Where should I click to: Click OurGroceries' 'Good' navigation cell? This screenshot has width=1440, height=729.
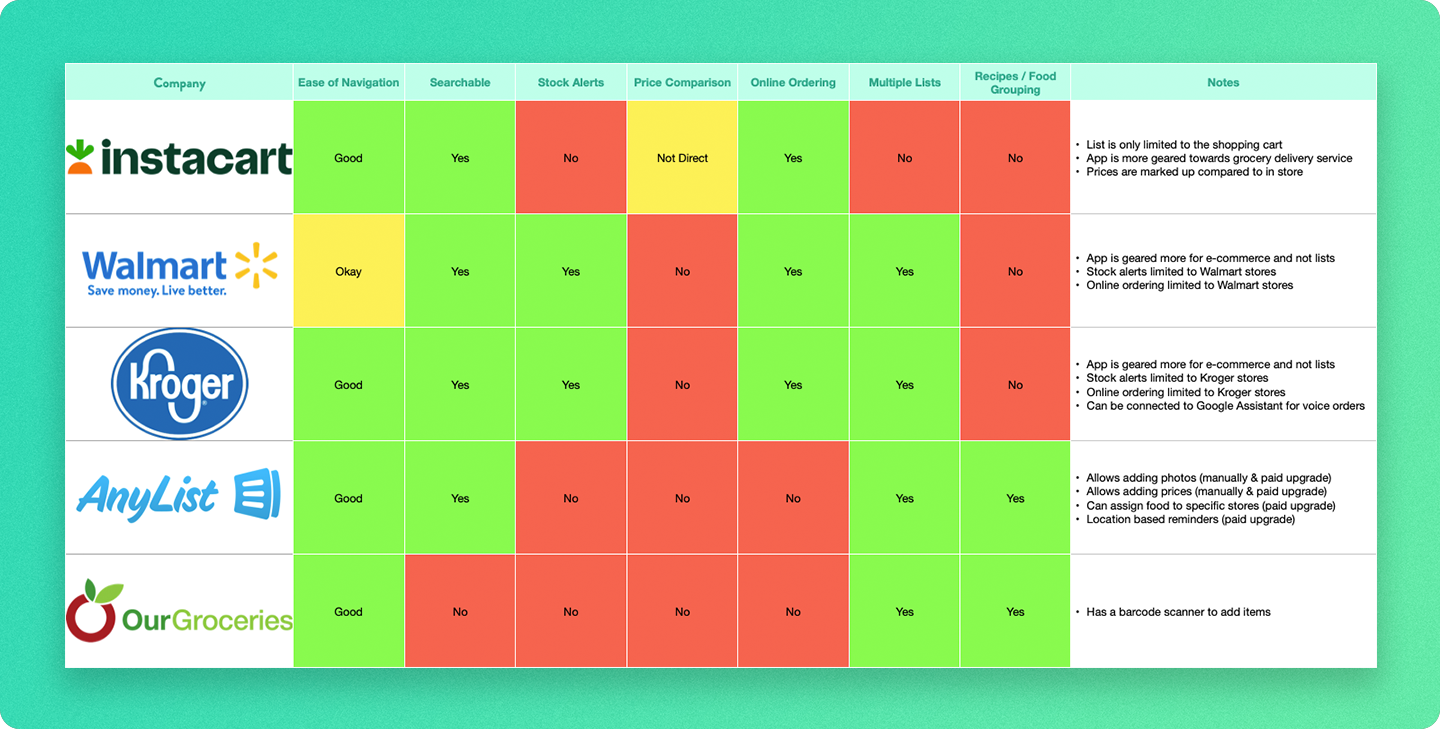[x=349, y=612]
